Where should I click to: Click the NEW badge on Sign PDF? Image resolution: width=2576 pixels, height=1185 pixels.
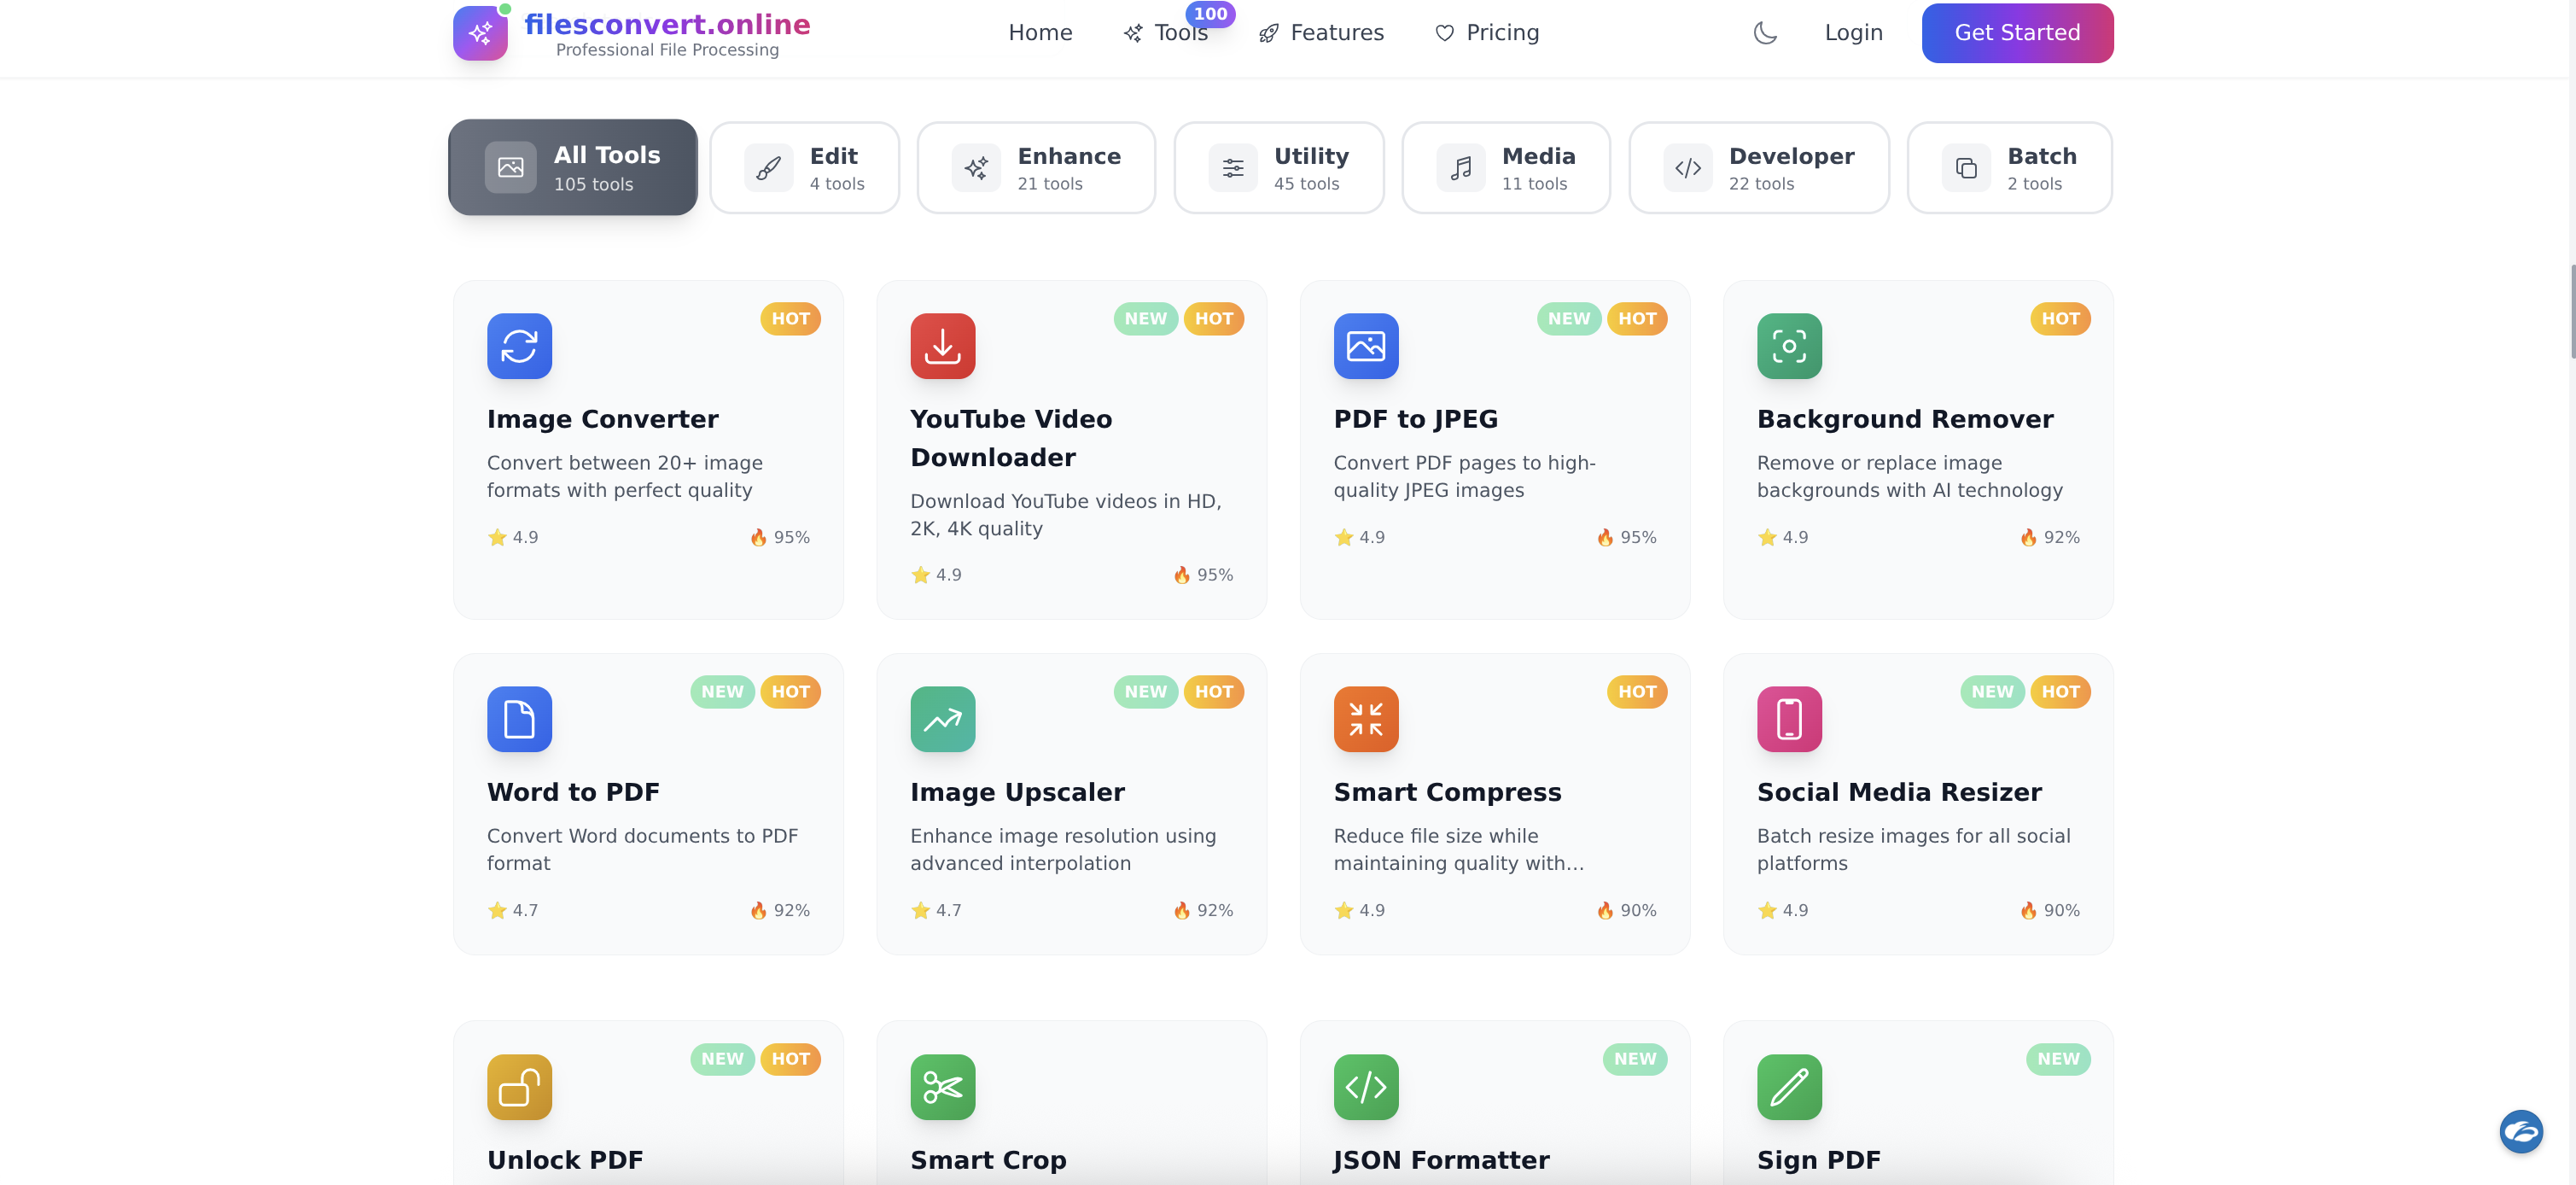[2057, 1058]
